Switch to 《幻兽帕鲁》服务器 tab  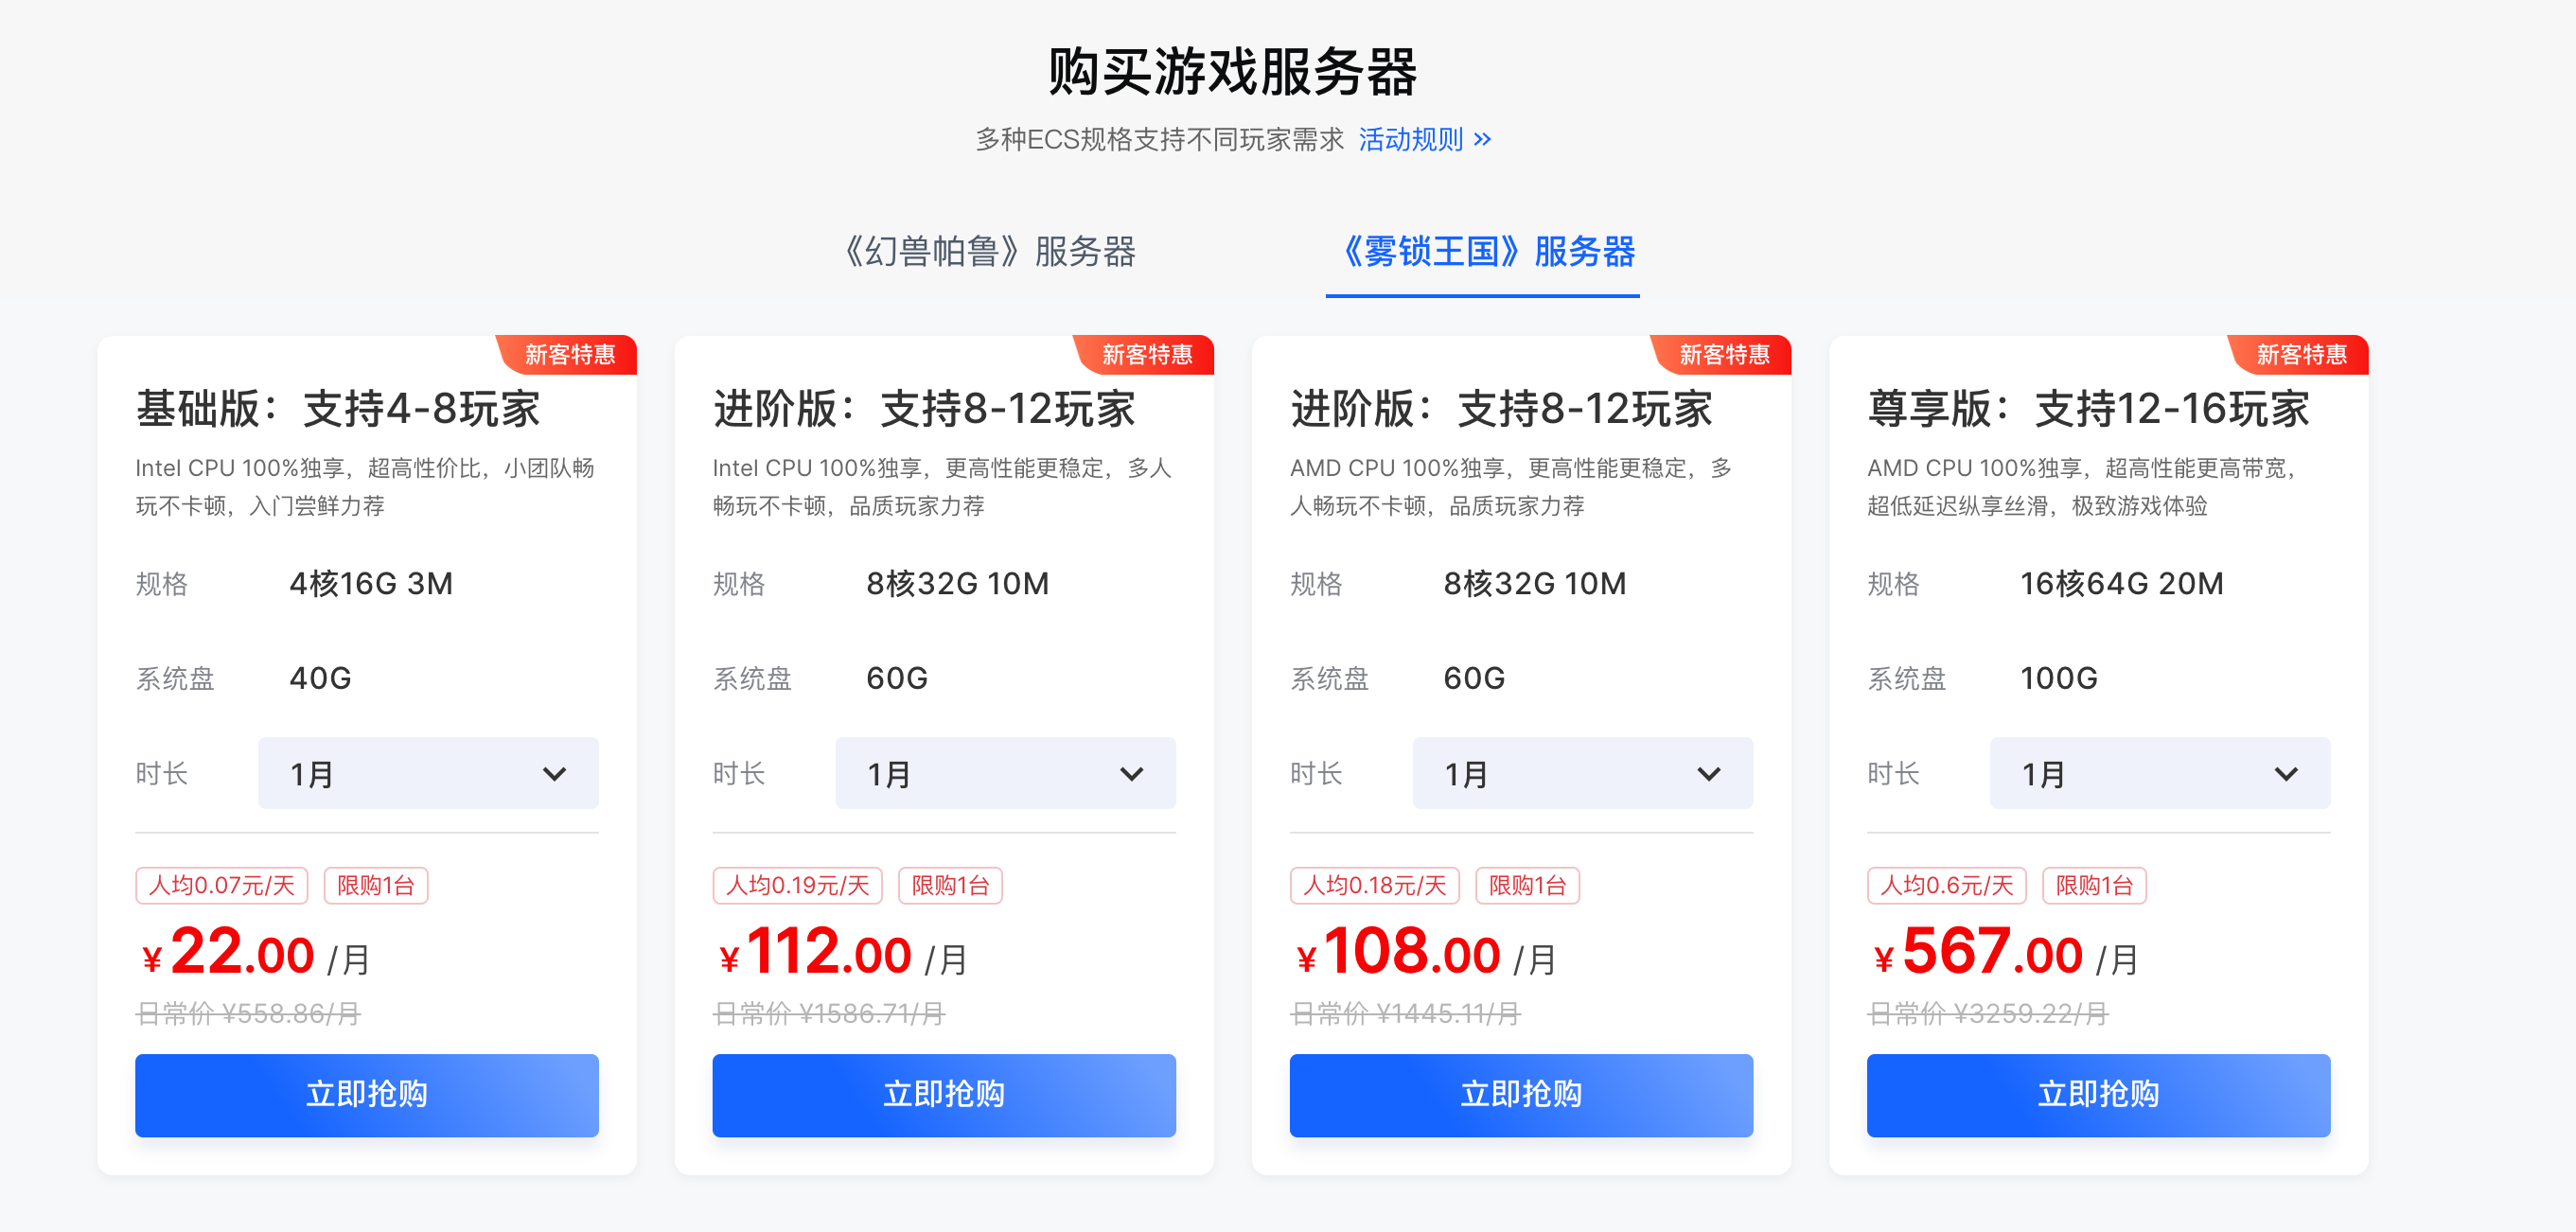pos(989,252)
